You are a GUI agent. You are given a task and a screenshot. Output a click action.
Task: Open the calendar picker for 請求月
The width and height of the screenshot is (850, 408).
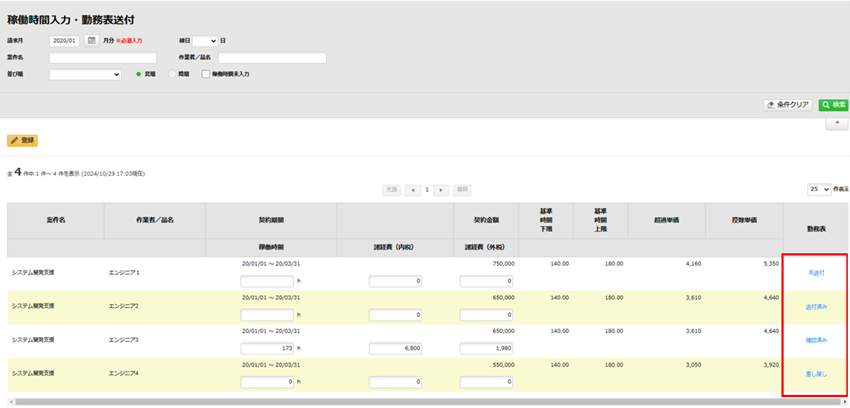coord(92,41)
